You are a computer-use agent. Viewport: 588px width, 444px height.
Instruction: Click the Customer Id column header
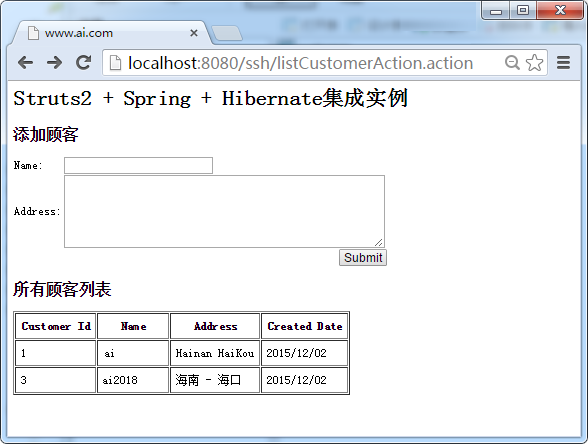pos(56,326)
